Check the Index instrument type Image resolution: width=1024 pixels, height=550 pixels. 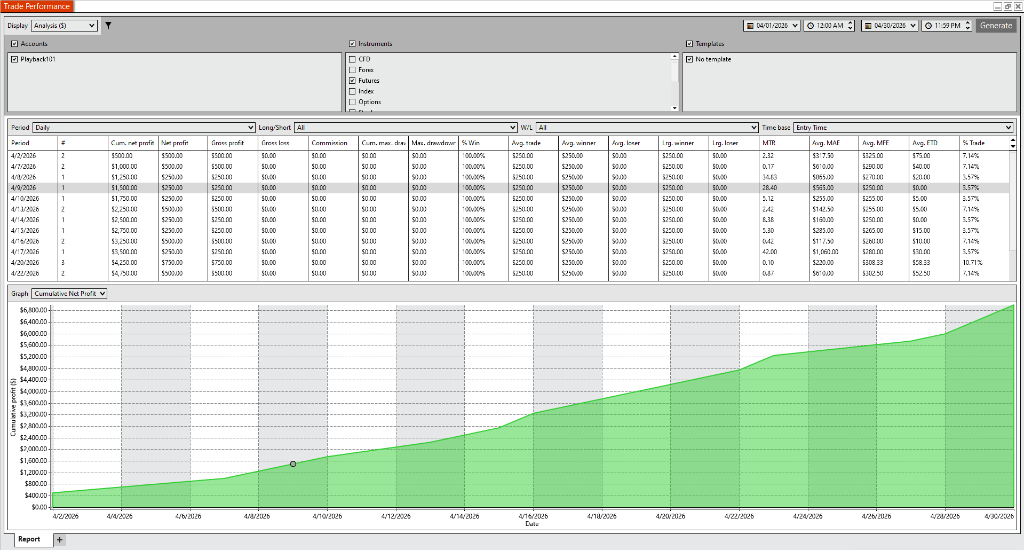pyautogui.click(x=353, y=91)
